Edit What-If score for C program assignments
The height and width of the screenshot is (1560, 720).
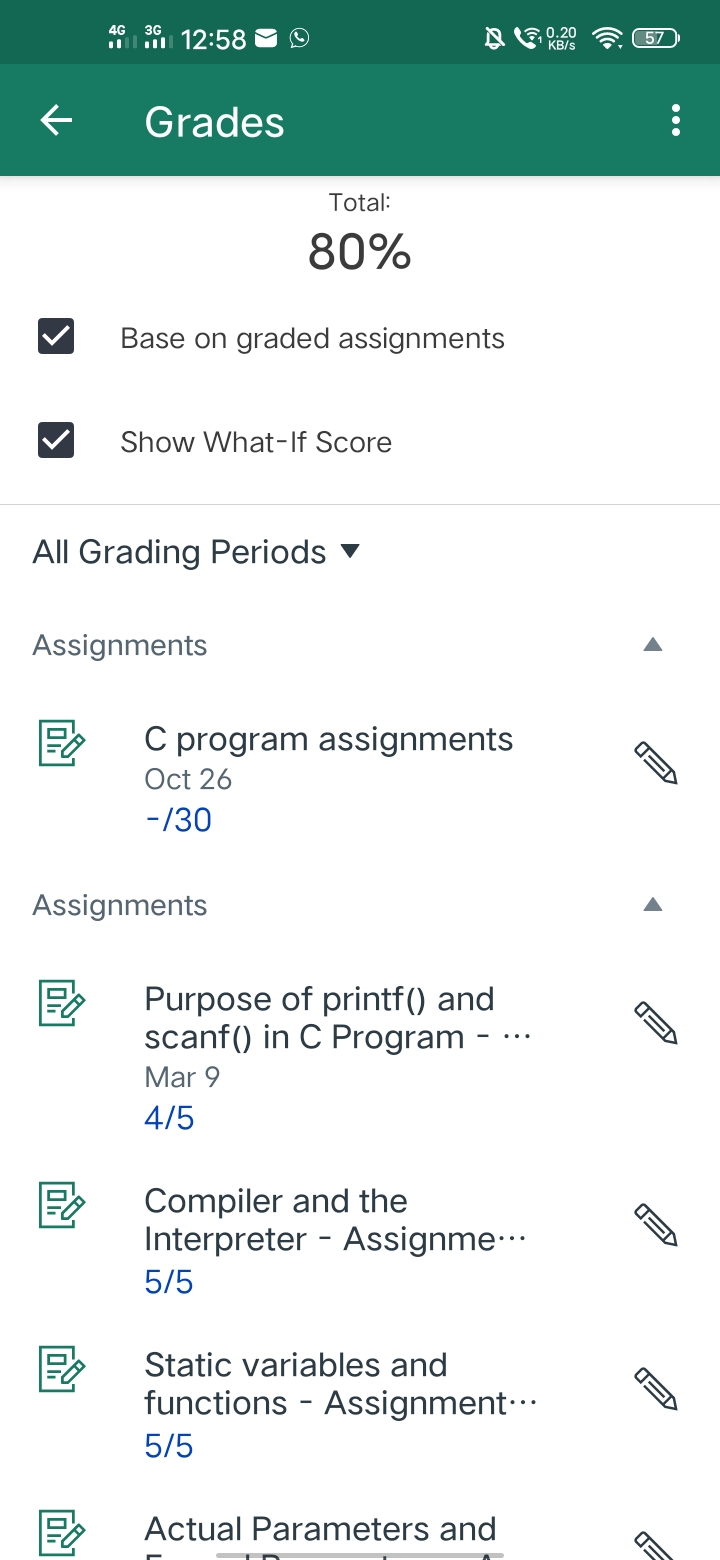(x=656, y=763)
